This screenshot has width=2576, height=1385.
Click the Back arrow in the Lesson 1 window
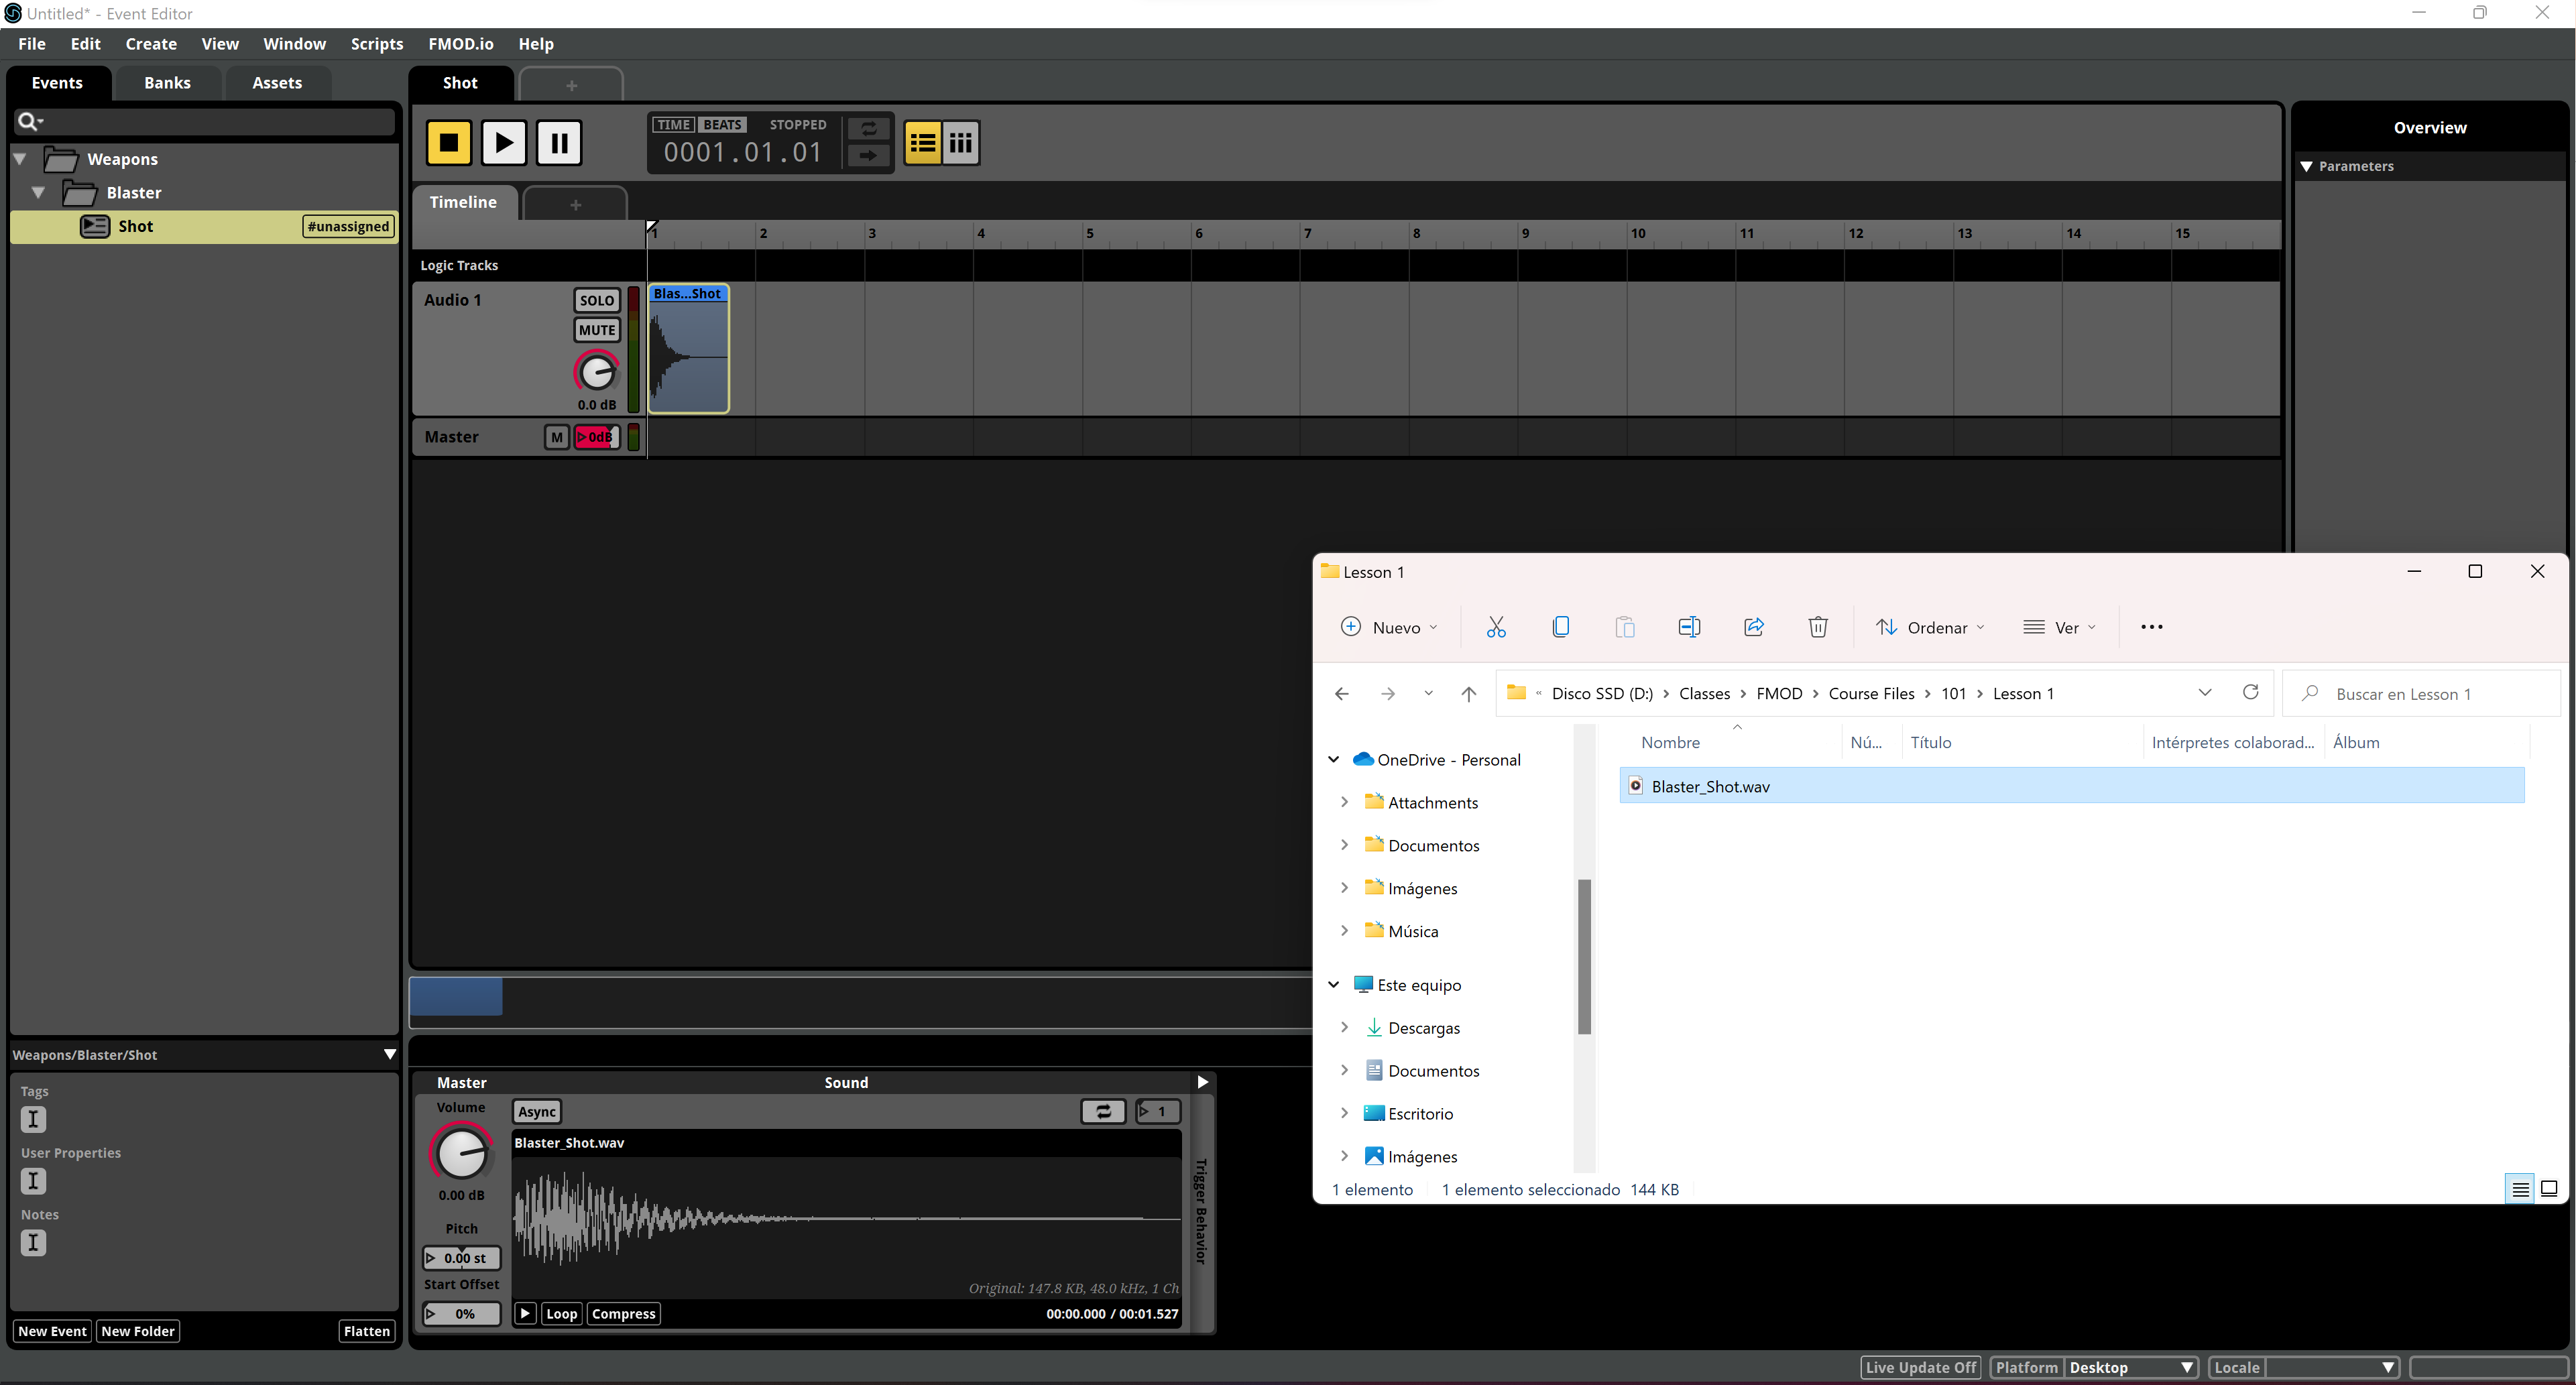pos(1342,693)
